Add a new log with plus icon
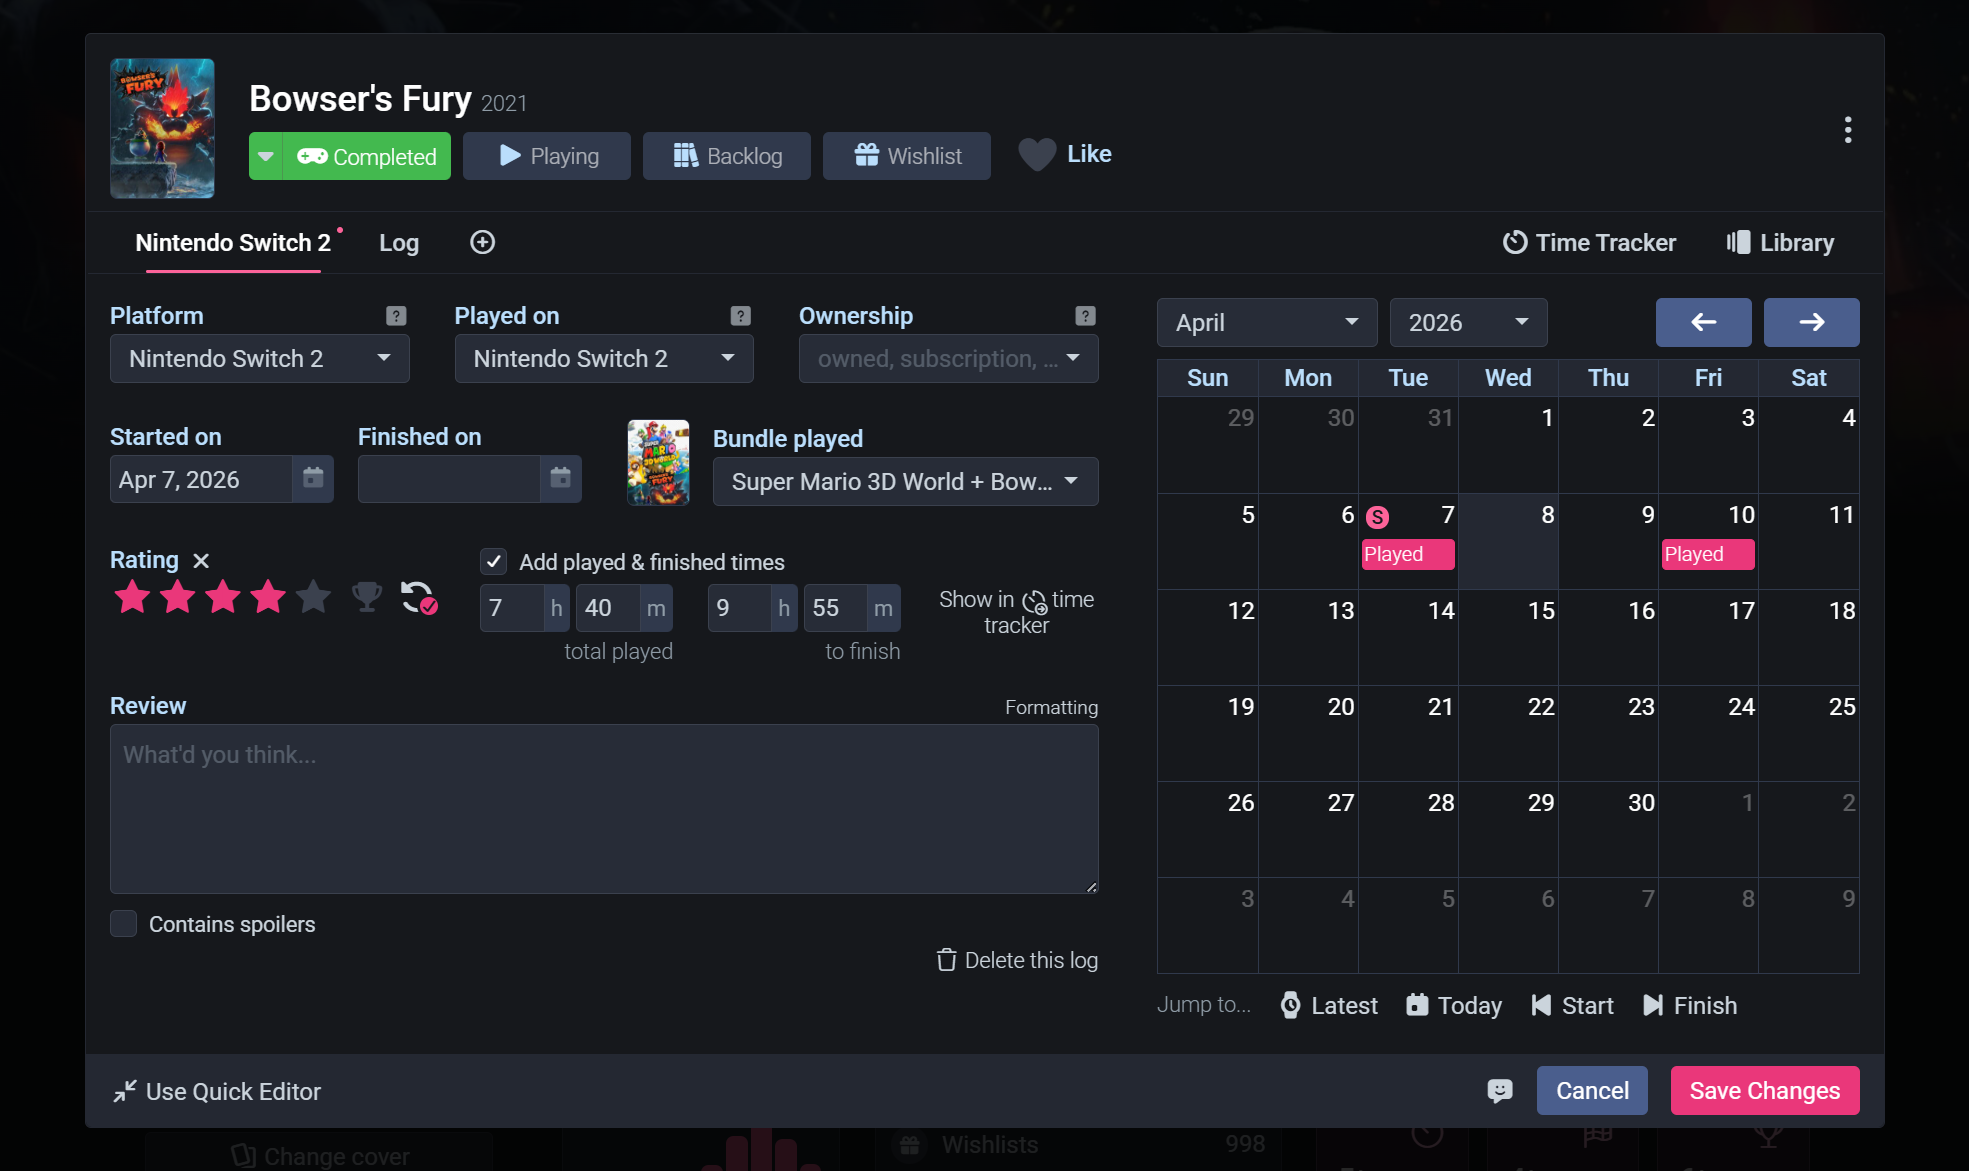Screen dimensions: 1969x1171 [x=483, y=242]
